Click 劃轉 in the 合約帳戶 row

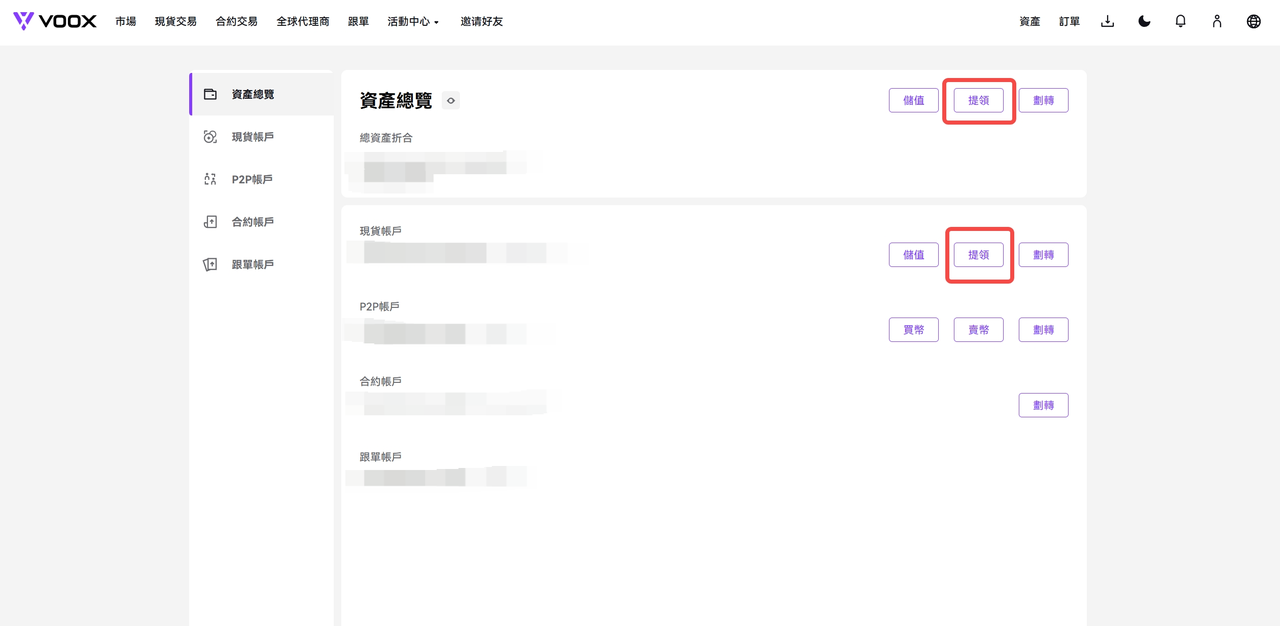tap(1043, 405)
